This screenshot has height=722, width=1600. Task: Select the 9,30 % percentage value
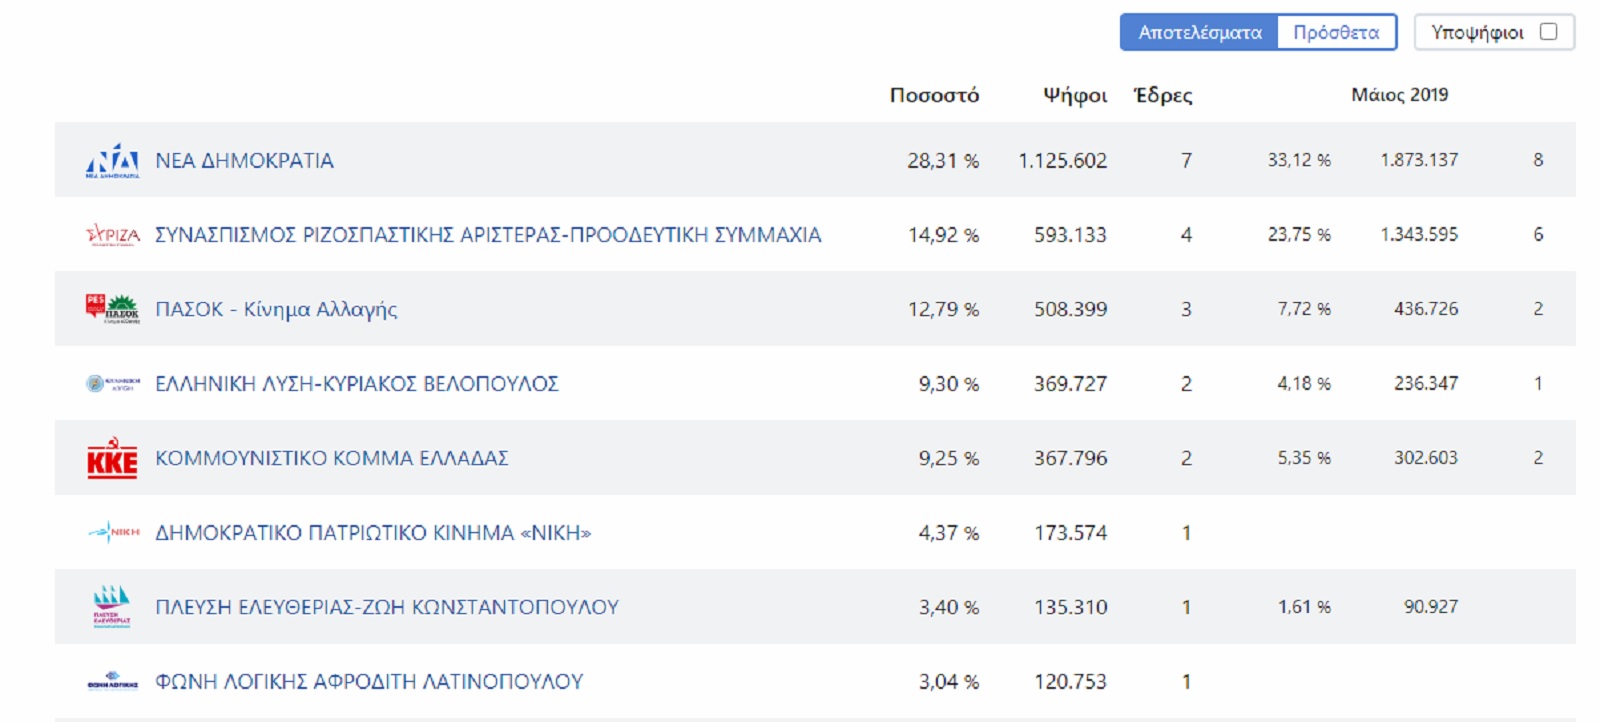949,383
